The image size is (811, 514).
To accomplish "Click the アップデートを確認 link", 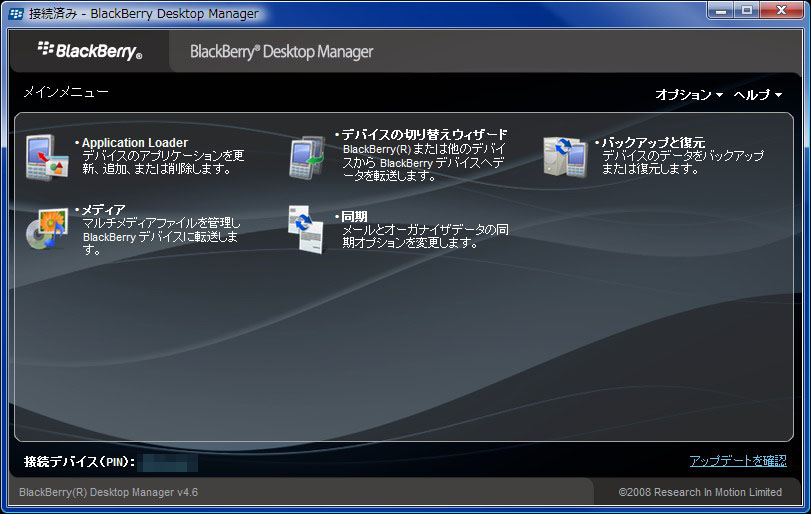I will click(737, 461).
